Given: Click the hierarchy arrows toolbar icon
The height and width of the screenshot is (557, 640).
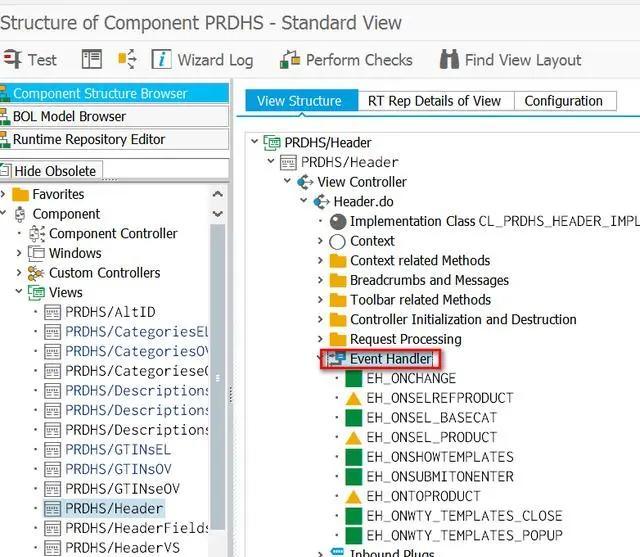Looking at the screenshot, I should [127, 60].
